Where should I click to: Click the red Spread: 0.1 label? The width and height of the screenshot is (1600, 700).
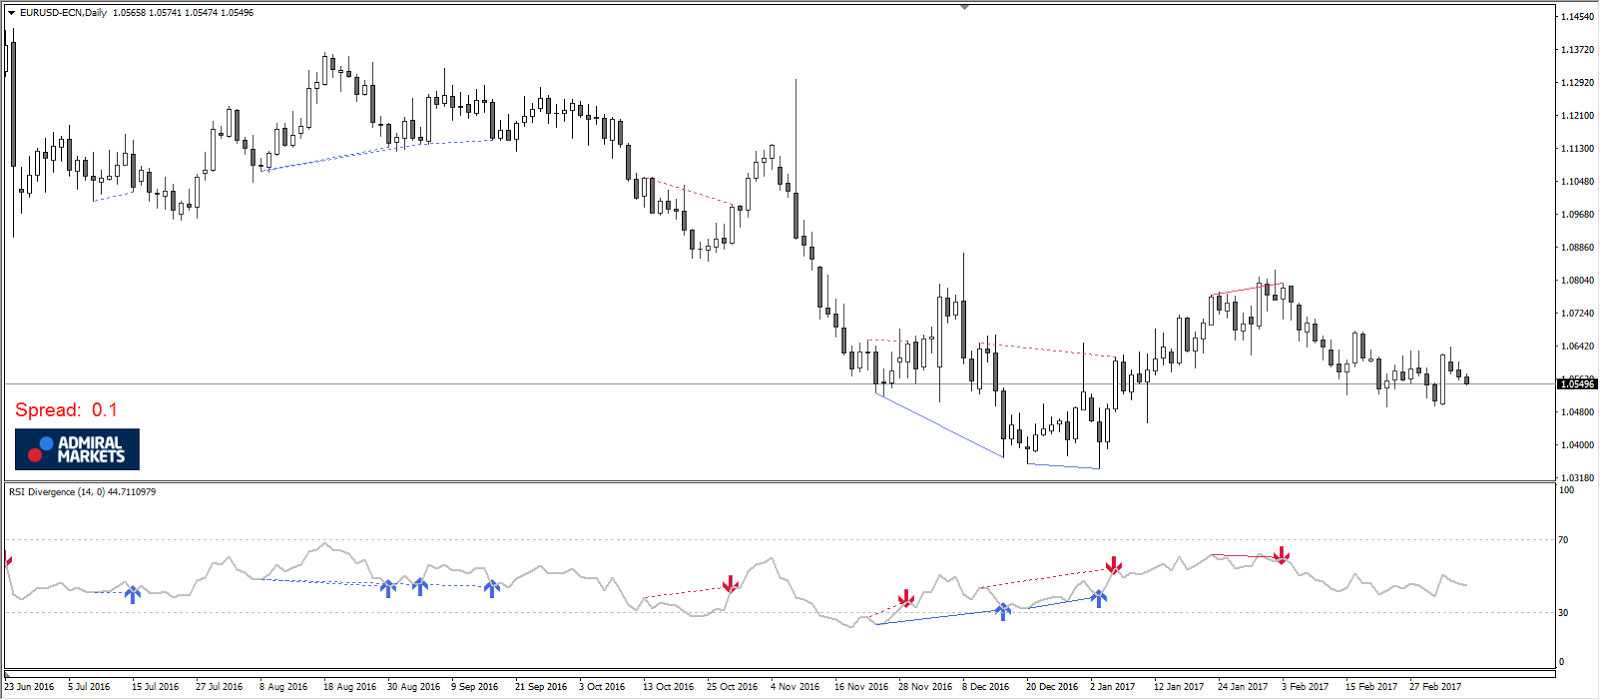[66, 410]
